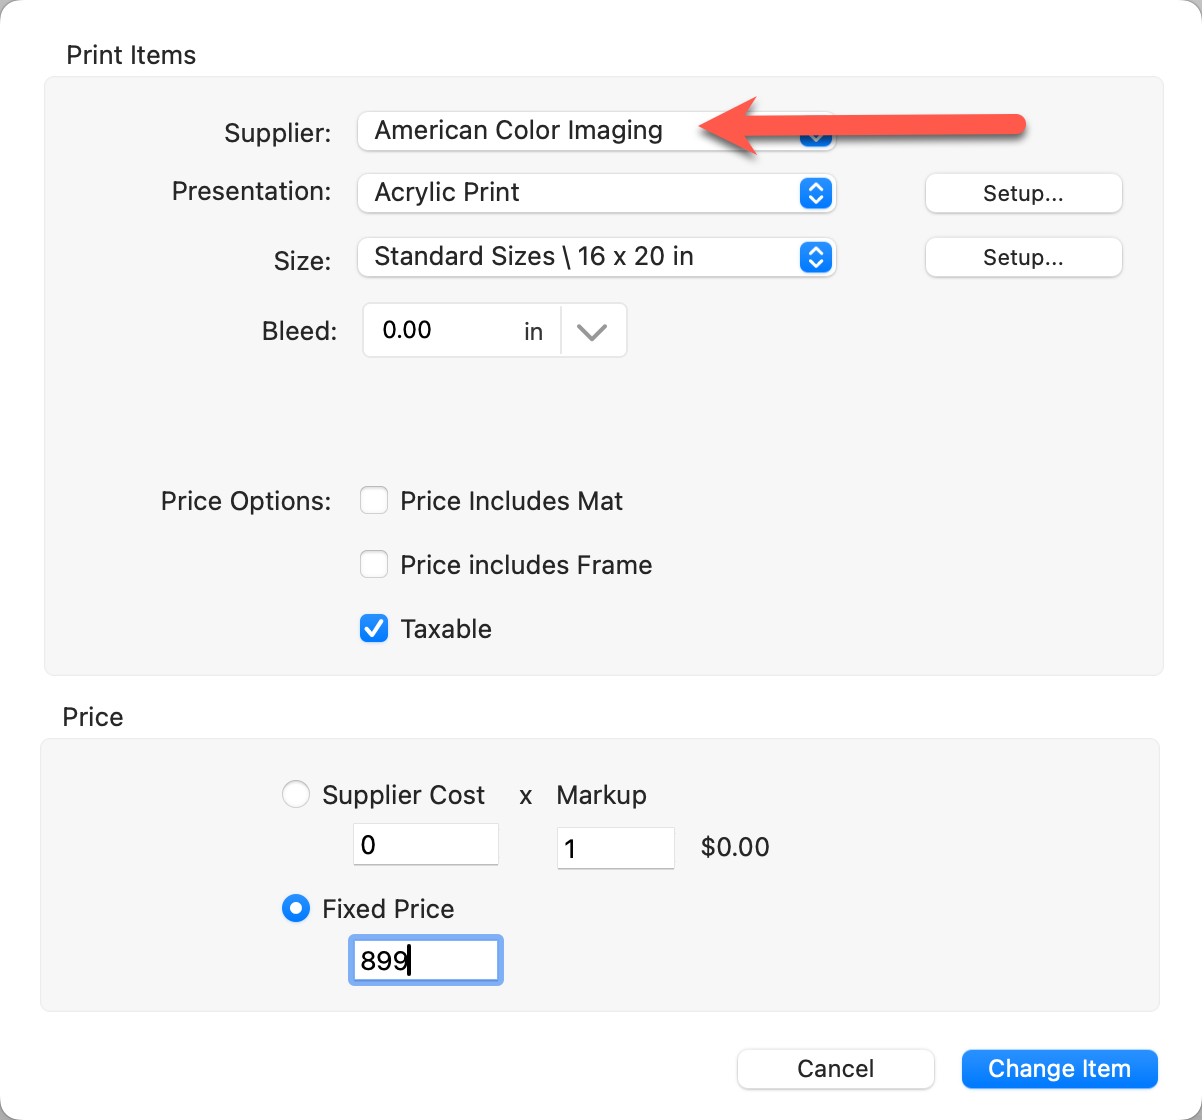
Task: Click the "in" unit label in Bleed field
Action: point(533,332)
